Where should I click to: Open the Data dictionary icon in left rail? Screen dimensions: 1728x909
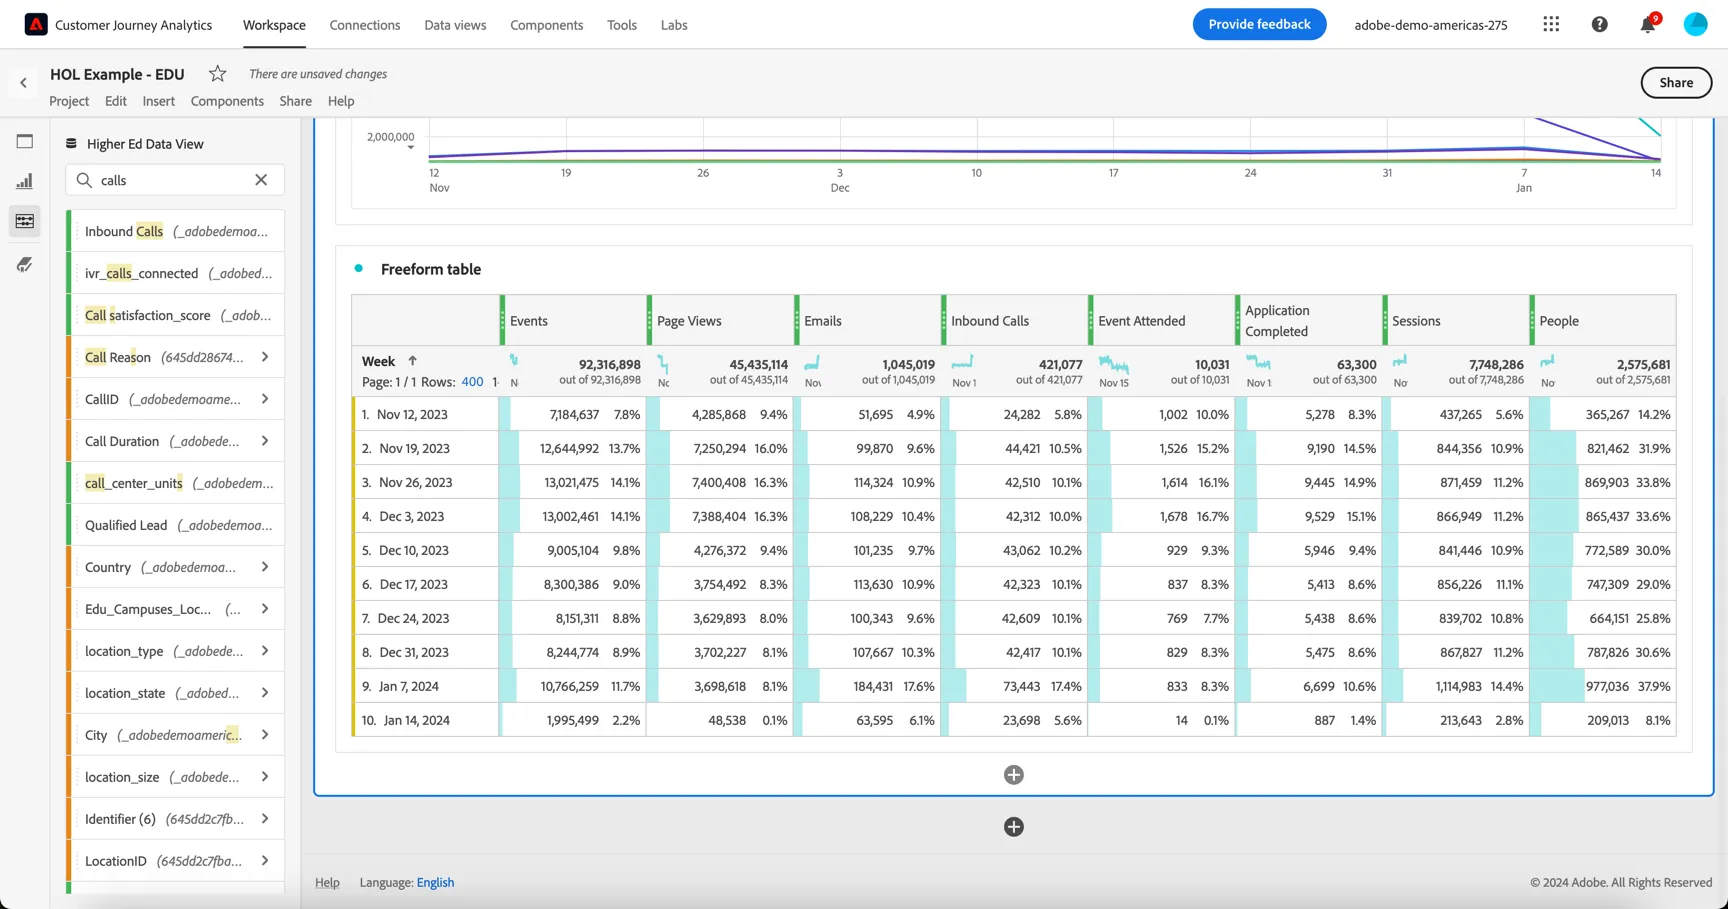(25, 265)
